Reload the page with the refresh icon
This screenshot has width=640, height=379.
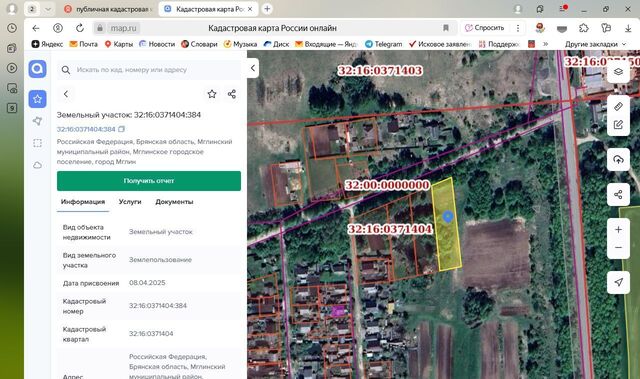tap(80, 28)
